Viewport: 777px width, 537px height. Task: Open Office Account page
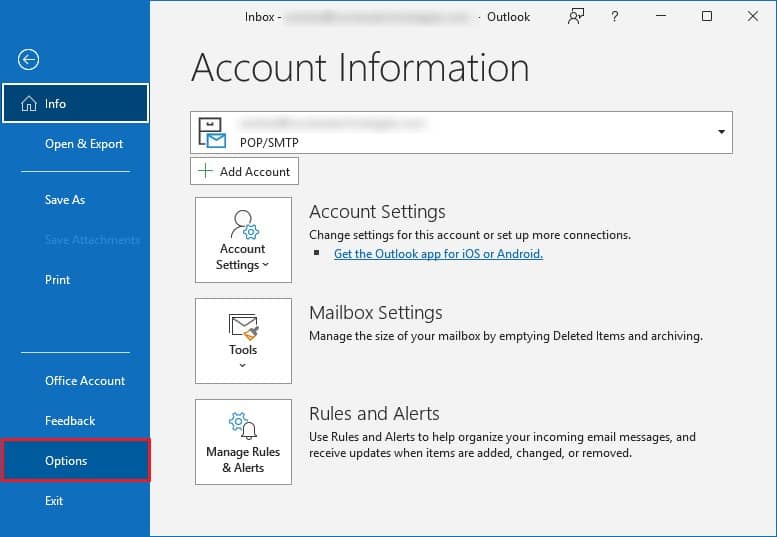(85, 381)
